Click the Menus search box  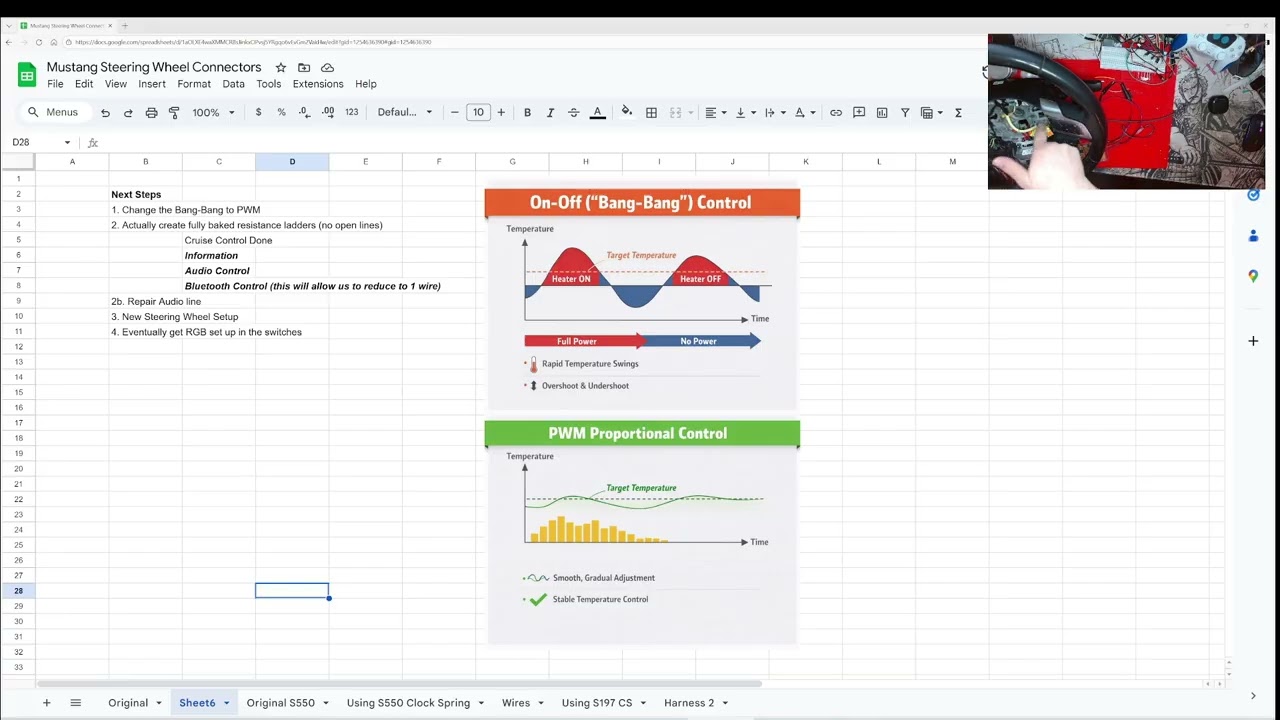click(x=53, y=113)
